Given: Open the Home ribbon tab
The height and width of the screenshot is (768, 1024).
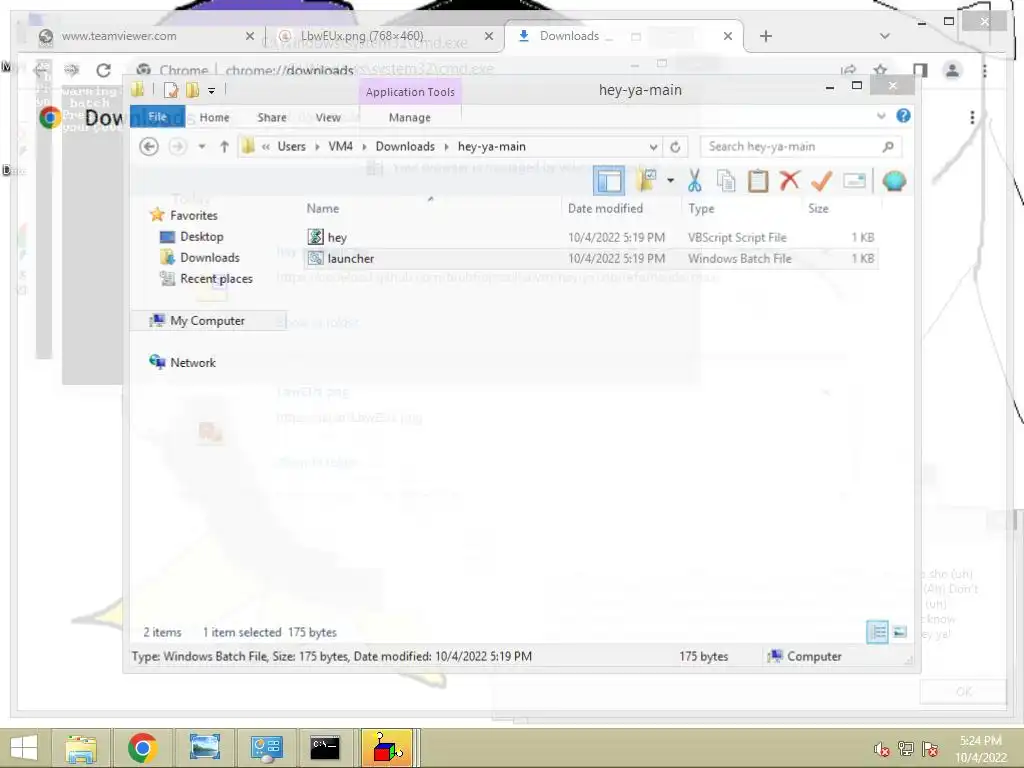Looking at the screenshot, I should coord(214,118).
